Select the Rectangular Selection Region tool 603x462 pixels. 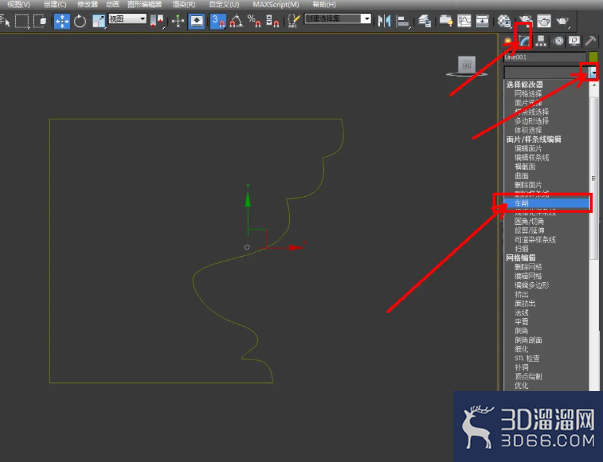[22, 21]
